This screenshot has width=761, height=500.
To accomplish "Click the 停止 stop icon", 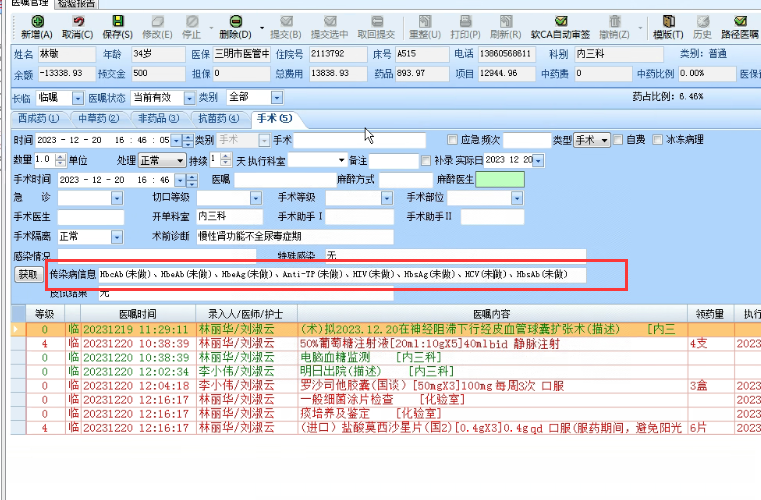I will [192, 21].
